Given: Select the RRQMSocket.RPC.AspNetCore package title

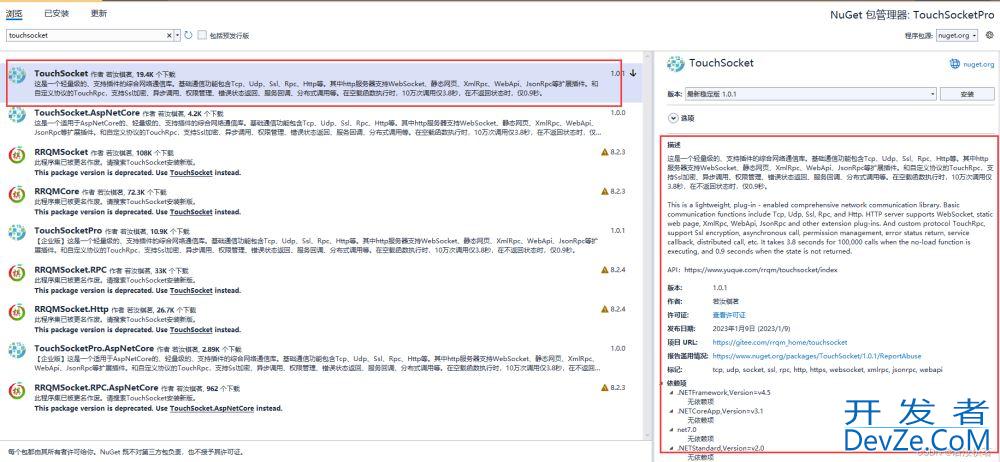Looking at the screenshot, I should click(96, 388).
